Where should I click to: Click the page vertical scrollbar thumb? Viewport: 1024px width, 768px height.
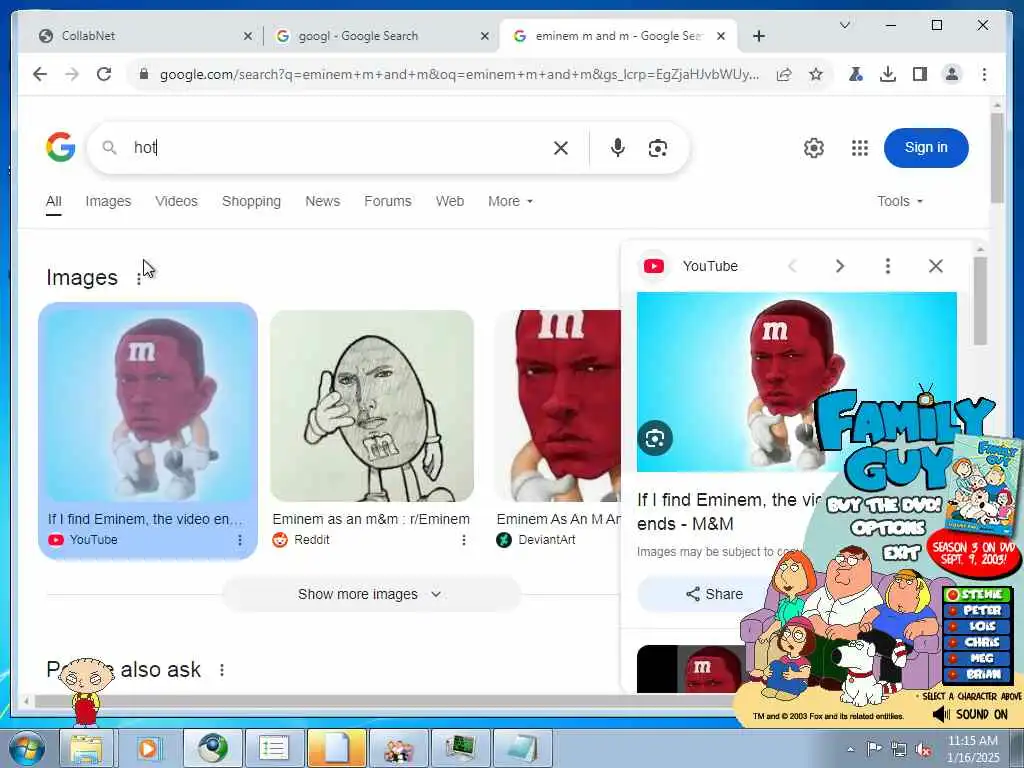tap(997, 157)
